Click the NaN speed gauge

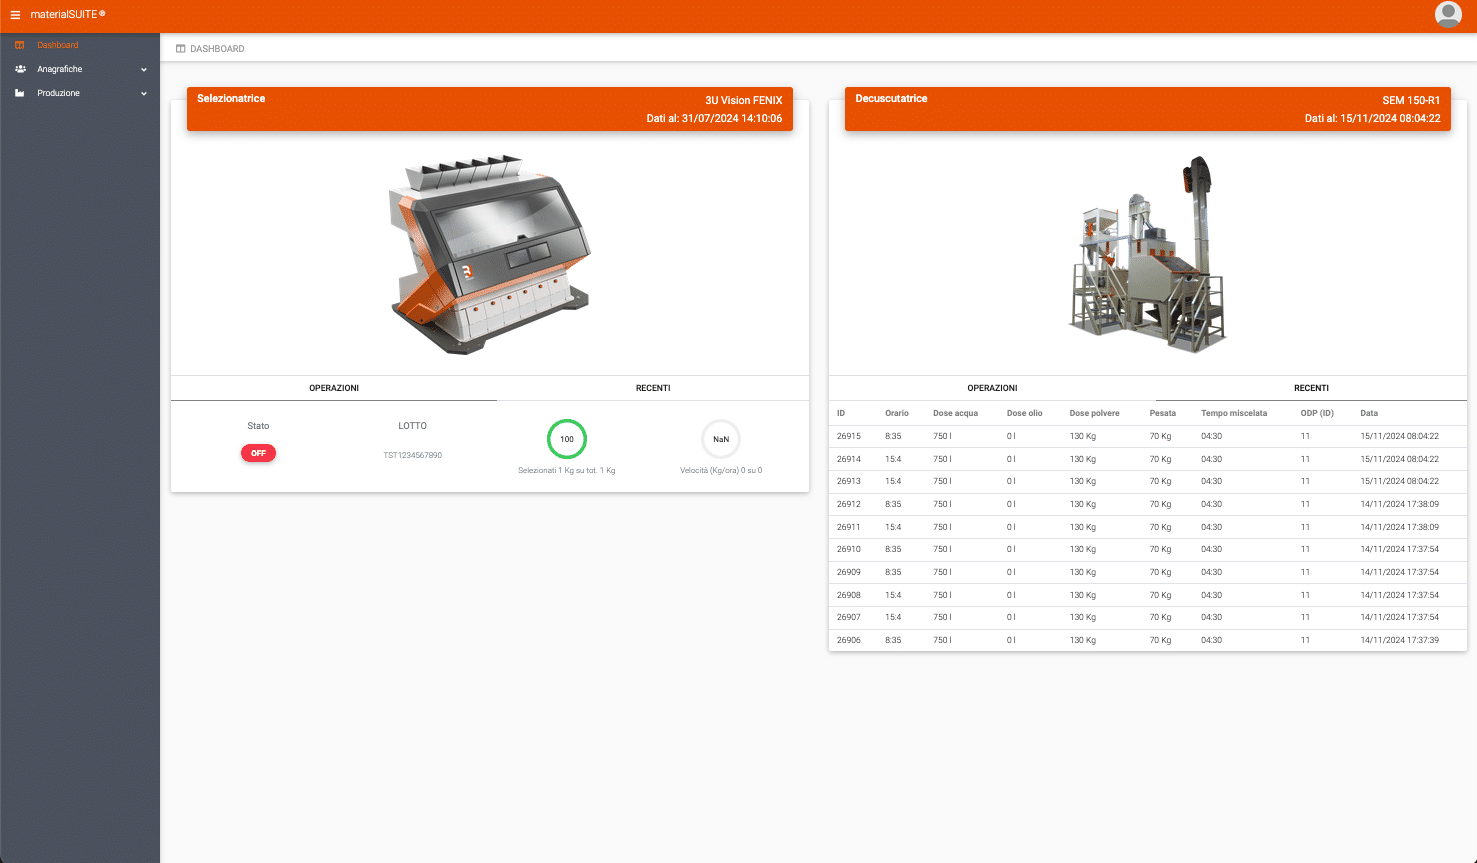pos(721,439)
